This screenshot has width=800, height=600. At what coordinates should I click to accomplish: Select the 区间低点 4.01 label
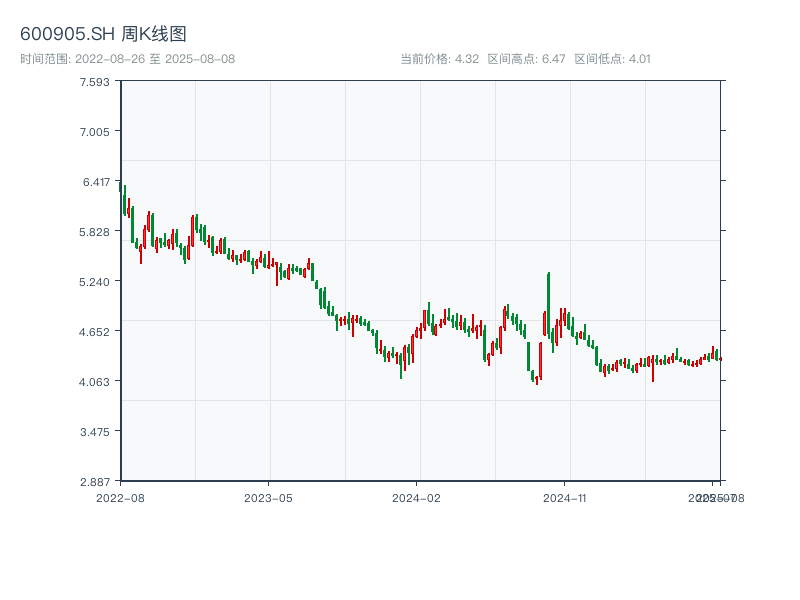612,59
